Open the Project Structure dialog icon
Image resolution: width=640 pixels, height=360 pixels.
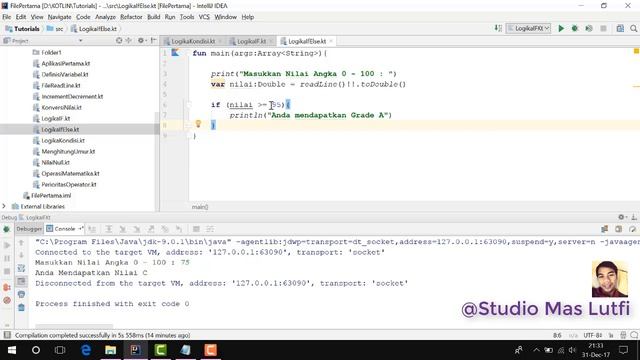pos(620,29)
